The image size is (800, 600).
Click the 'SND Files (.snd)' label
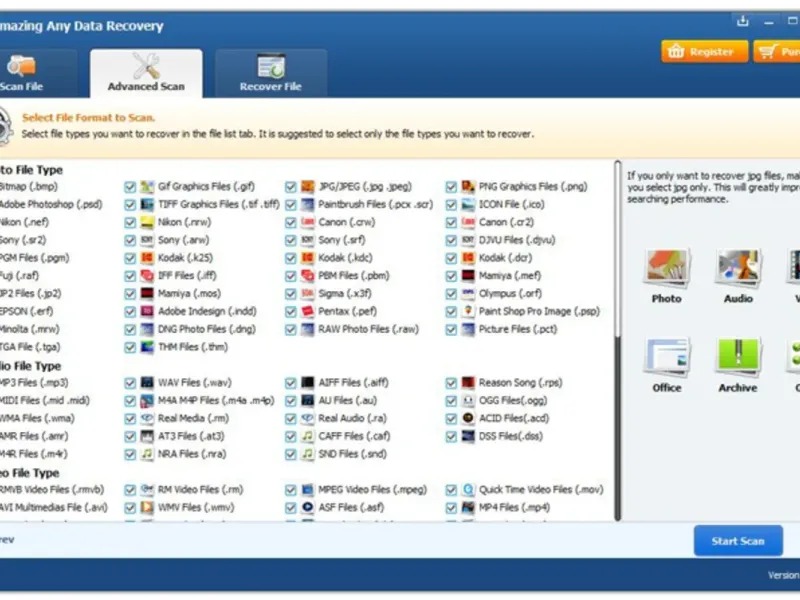(x=352, y=454)
